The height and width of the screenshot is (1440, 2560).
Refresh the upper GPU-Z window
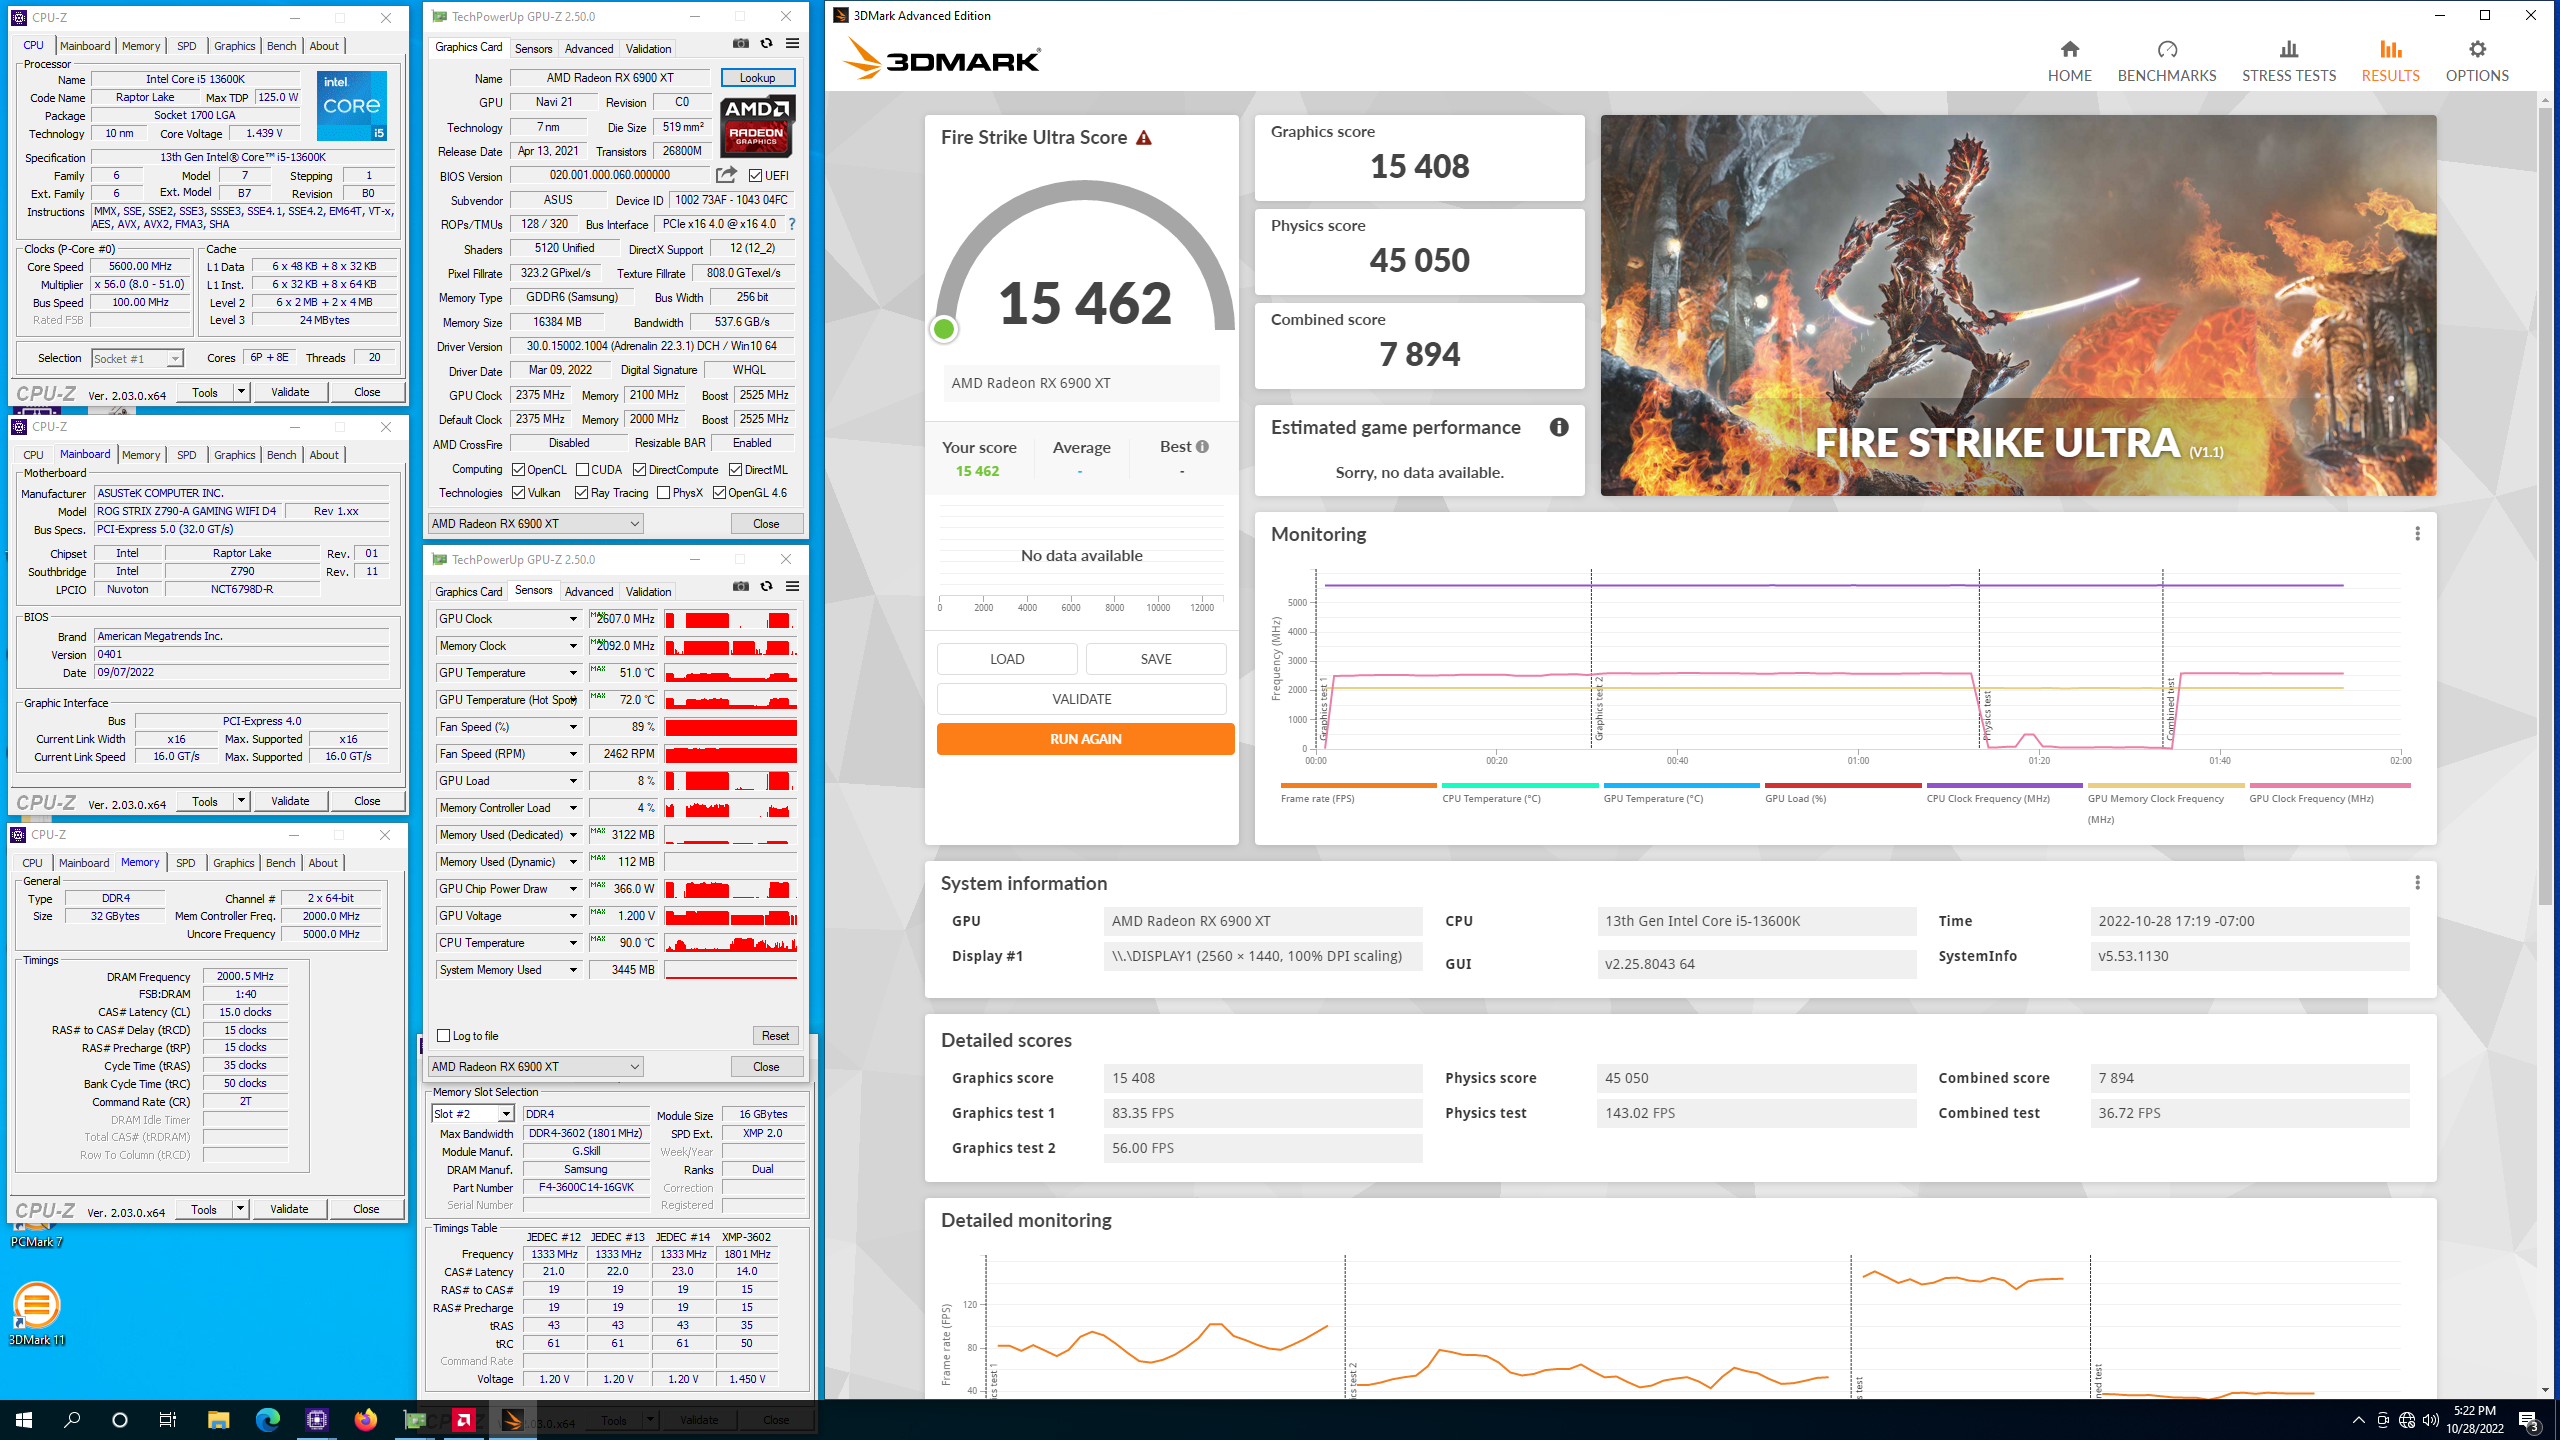(766, 44)
